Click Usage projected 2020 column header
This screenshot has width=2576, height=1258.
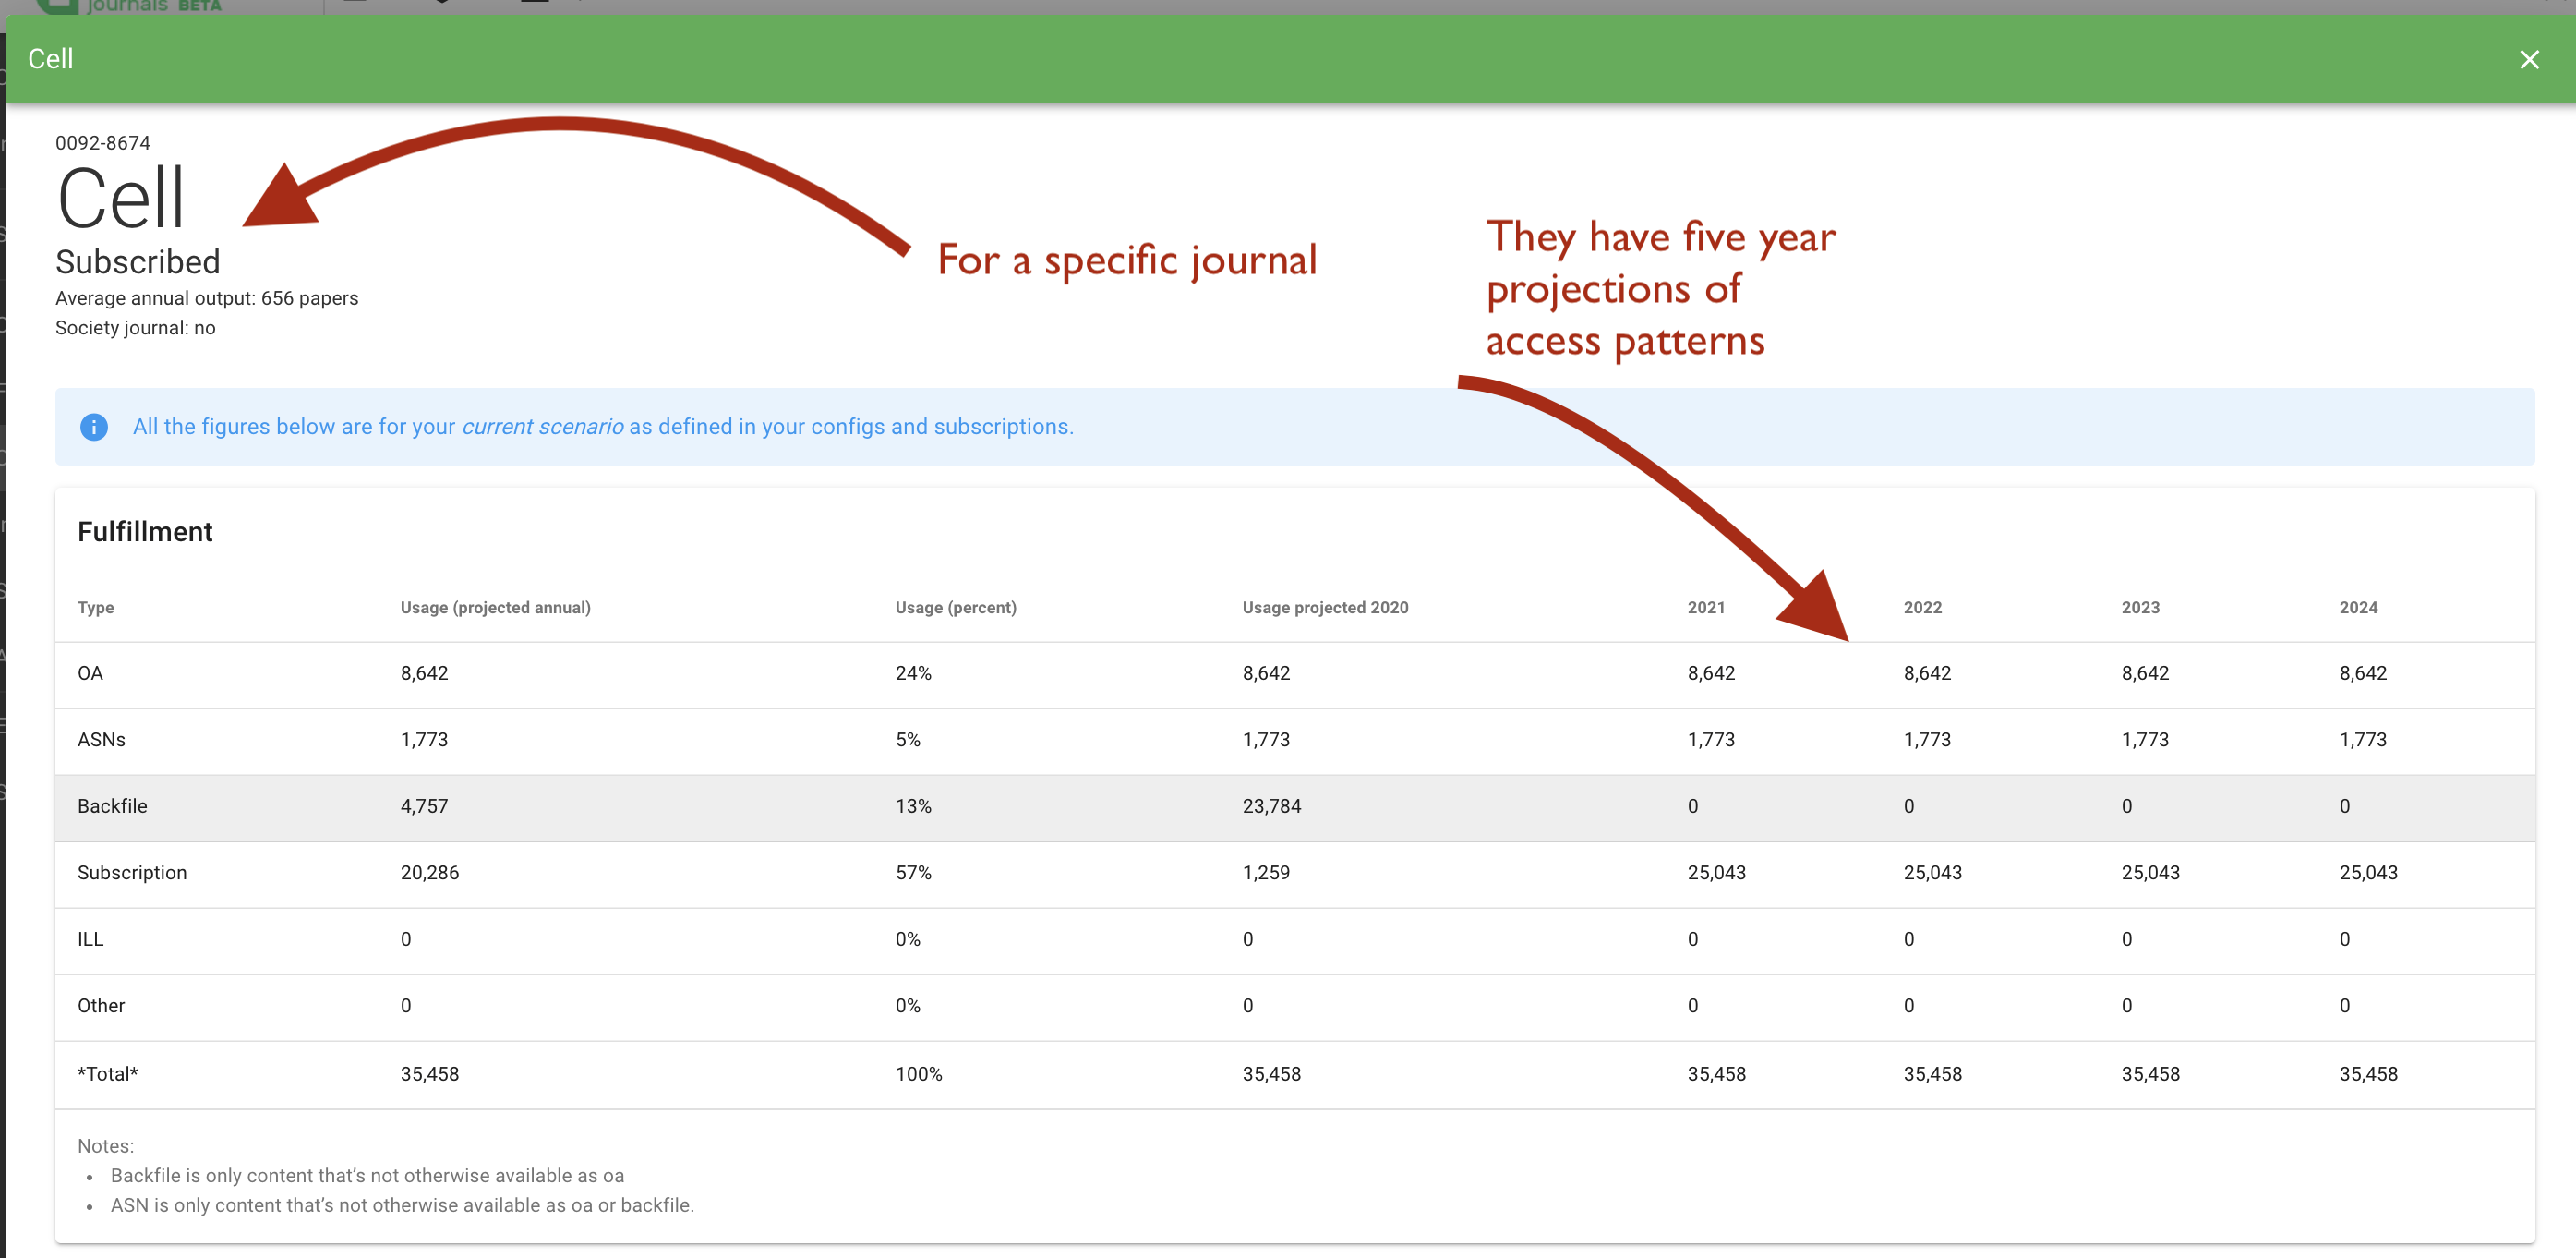[x=1324, y=607]
